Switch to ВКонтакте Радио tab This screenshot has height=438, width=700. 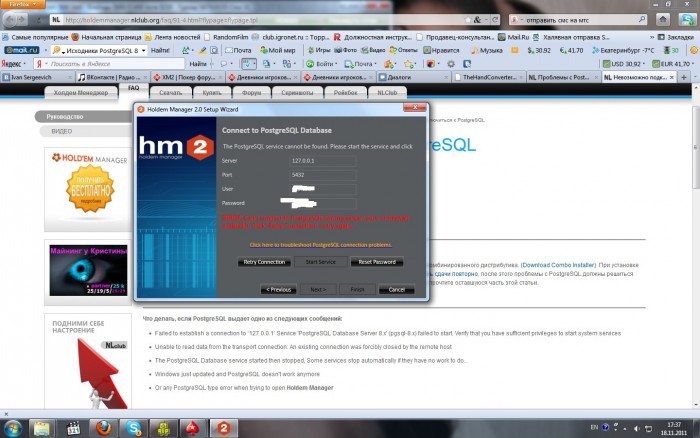pos(112,77)
